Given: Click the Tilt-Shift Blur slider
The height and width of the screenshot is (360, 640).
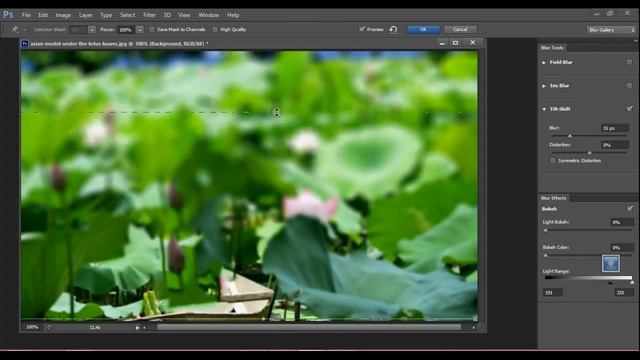Looking at the screenshot, I should pos(588,136).
